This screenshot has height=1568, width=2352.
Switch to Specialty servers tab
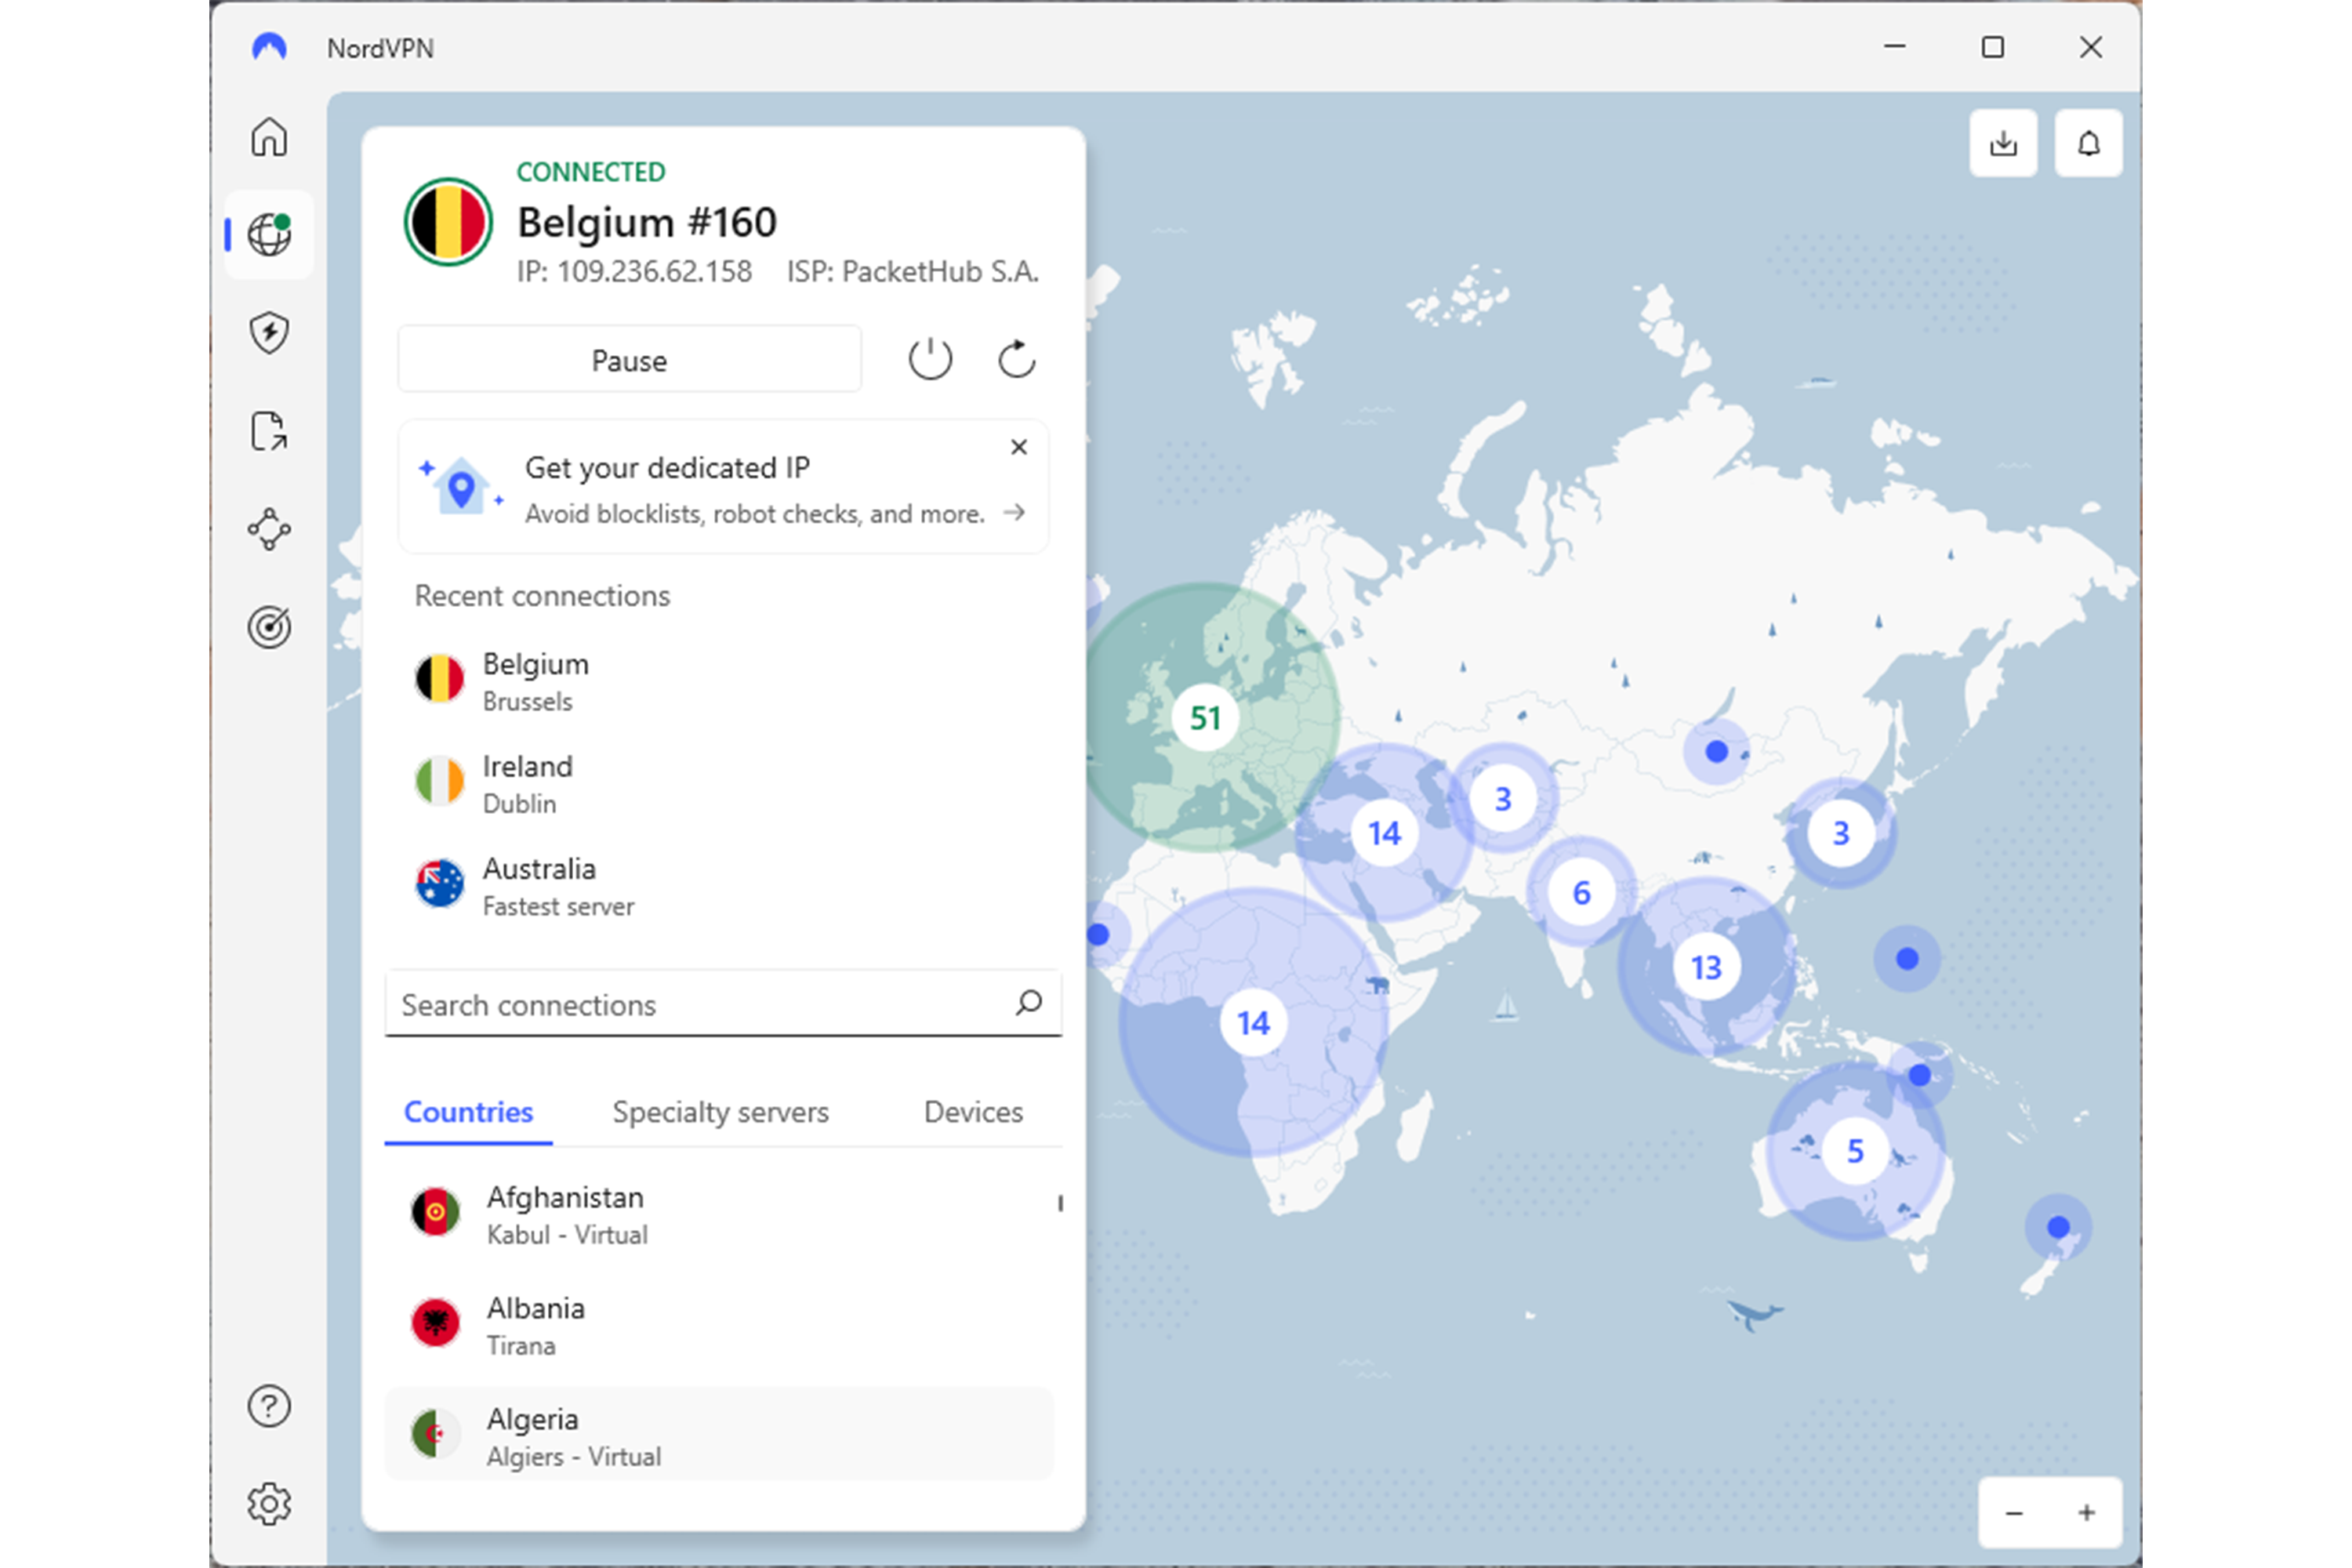click(x=720, y=1112)
